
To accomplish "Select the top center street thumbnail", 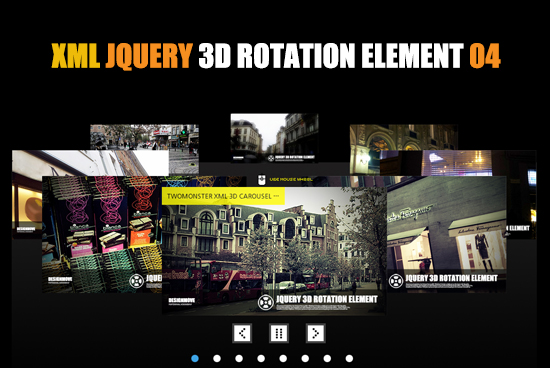I will pos(274,138).
